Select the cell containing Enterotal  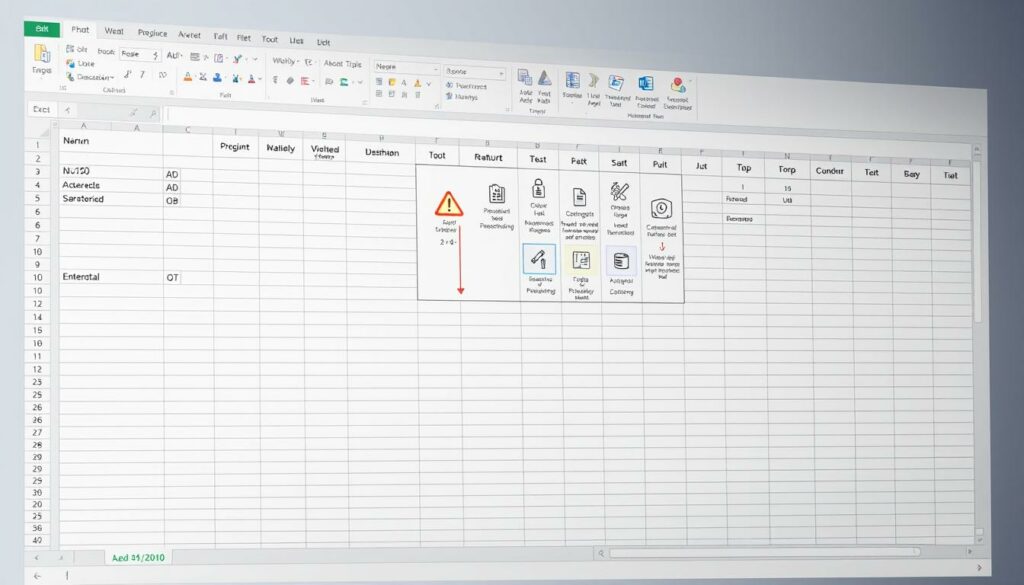(x=110, y=277)
